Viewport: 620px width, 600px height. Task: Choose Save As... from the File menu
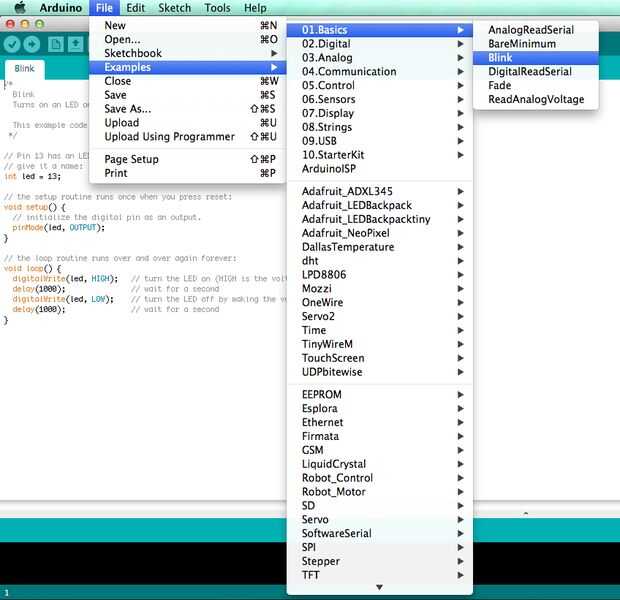click(187, 109)
